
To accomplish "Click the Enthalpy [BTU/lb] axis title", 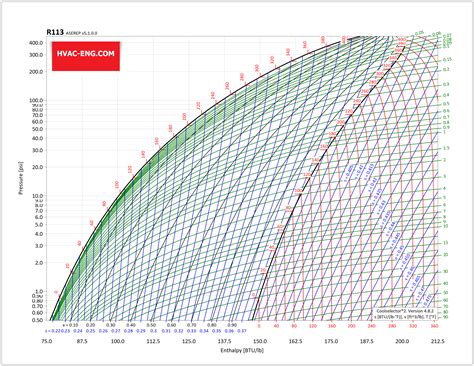I will pos(242,350).
